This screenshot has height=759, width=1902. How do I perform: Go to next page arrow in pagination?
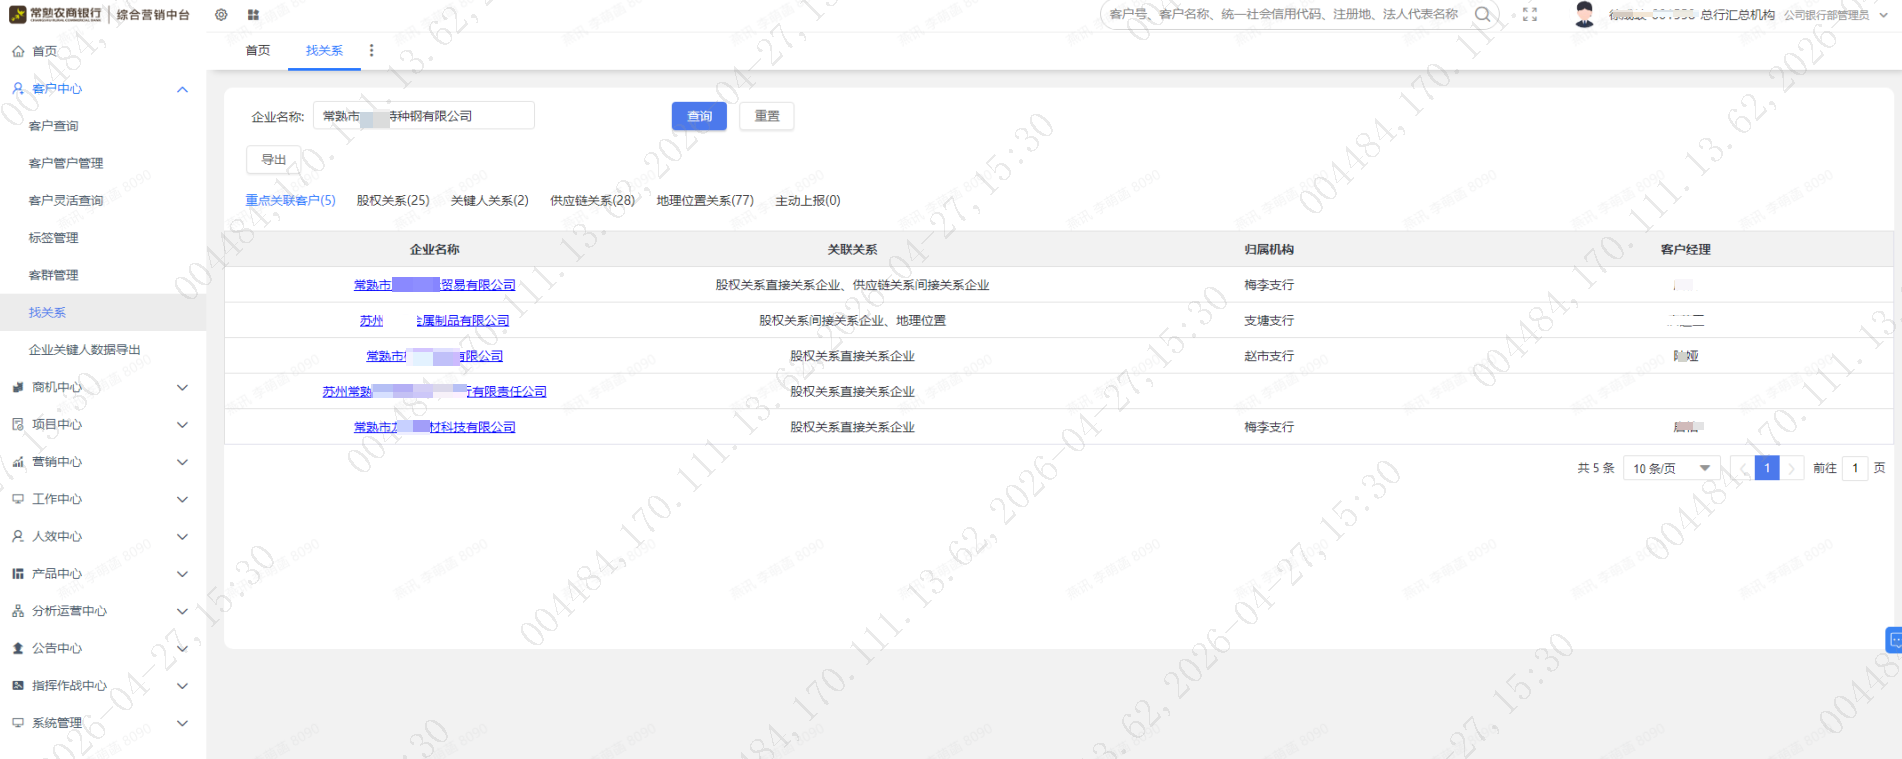(x=1792, y=468)
